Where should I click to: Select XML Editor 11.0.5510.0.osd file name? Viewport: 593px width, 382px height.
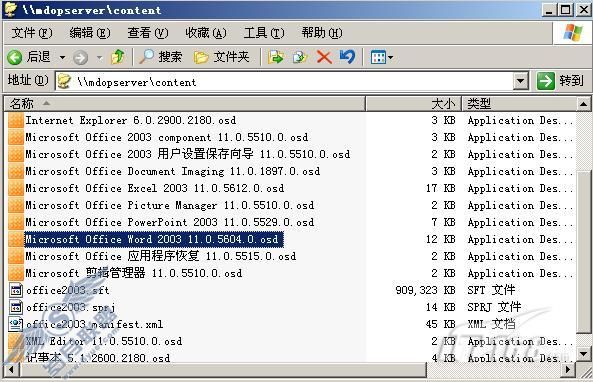(x=104, y=342)
